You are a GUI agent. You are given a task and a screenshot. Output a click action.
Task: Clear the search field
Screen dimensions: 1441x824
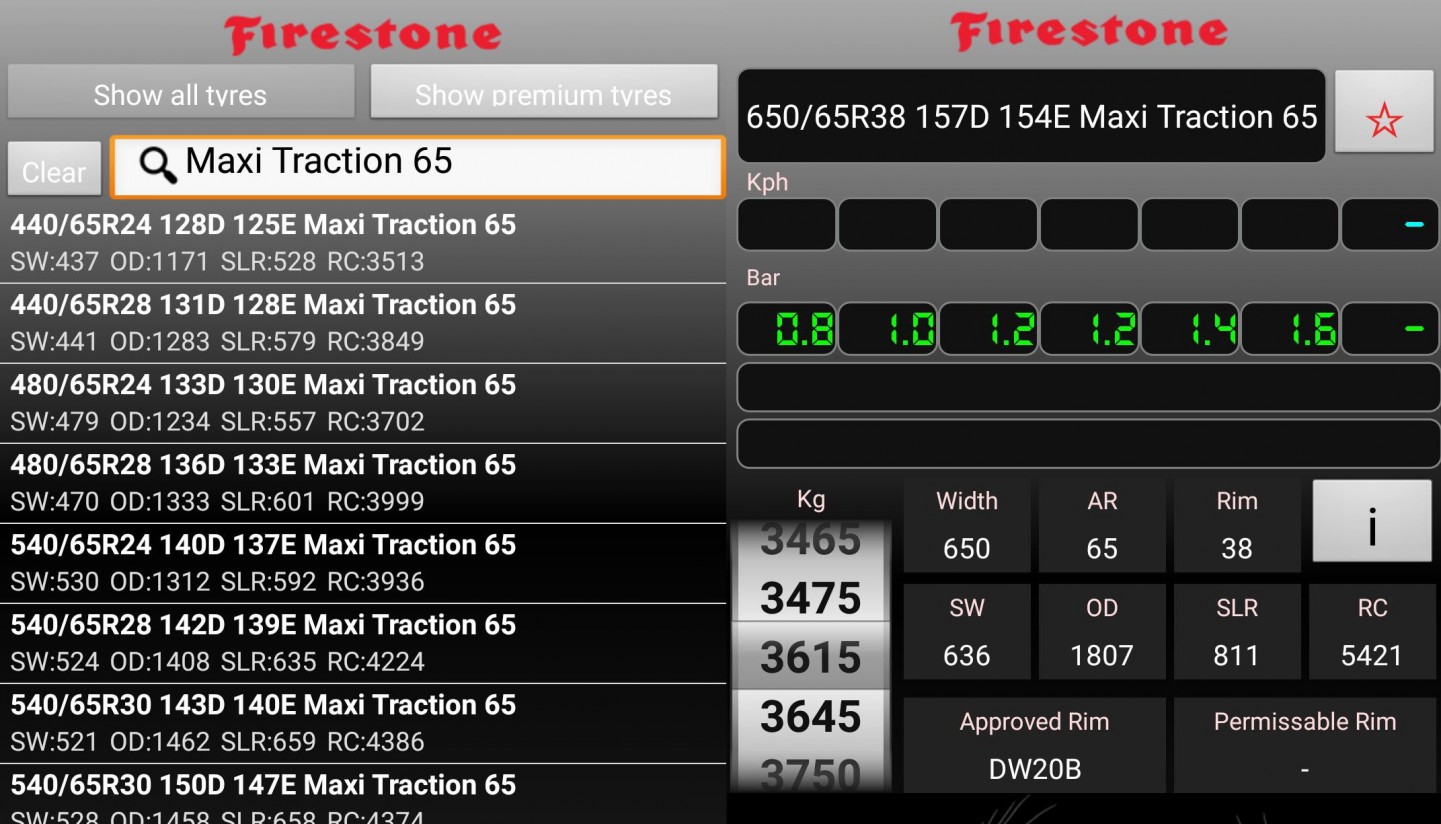(x=54, y=169)
